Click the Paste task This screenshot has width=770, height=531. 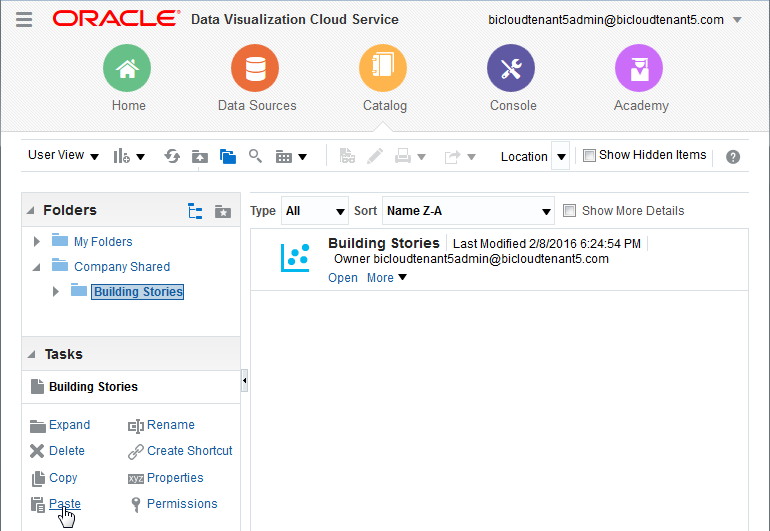[64, 503]
